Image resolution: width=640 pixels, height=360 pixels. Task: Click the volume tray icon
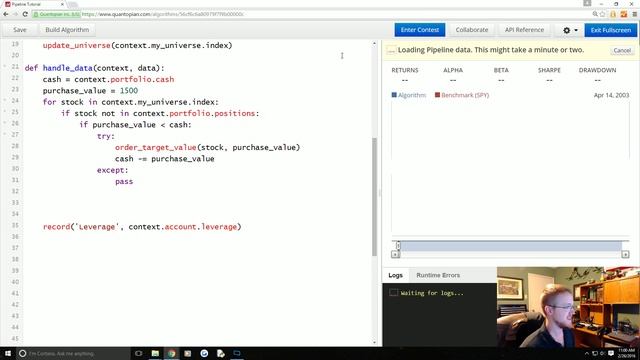click(x=602, y=353)
